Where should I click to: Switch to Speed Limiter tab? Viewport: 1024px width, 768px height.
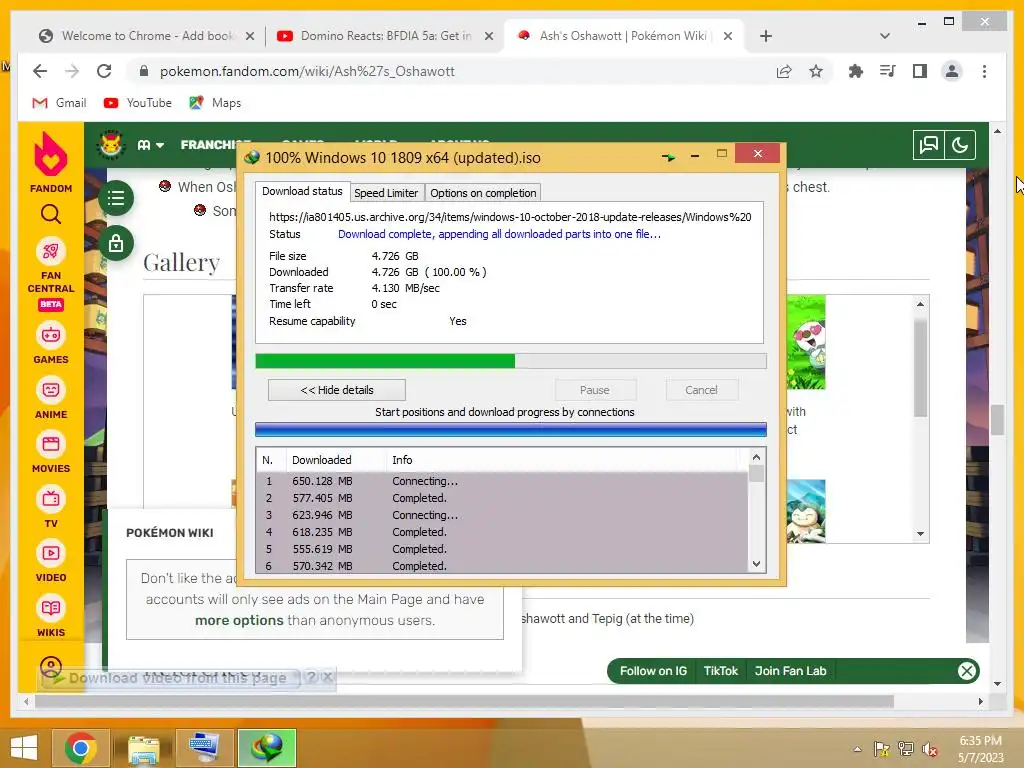pyautogui.click(x=386, y=193)
